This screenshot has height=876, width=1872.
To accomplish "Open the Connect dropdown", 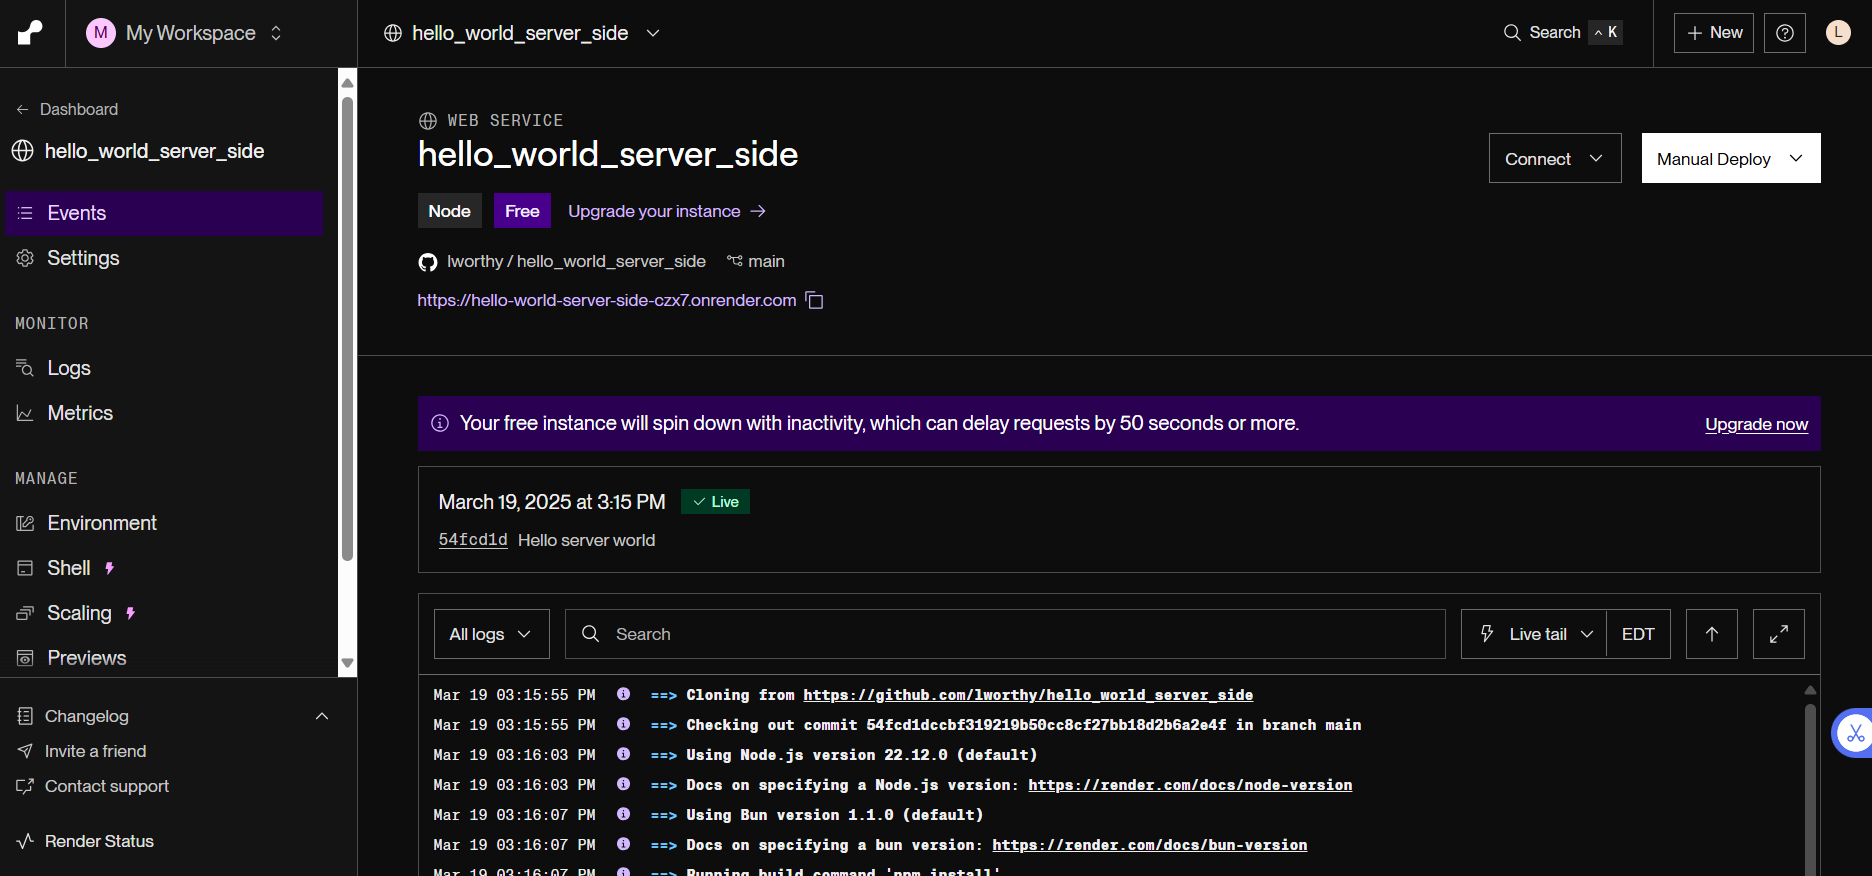I will coord(1554,159).
